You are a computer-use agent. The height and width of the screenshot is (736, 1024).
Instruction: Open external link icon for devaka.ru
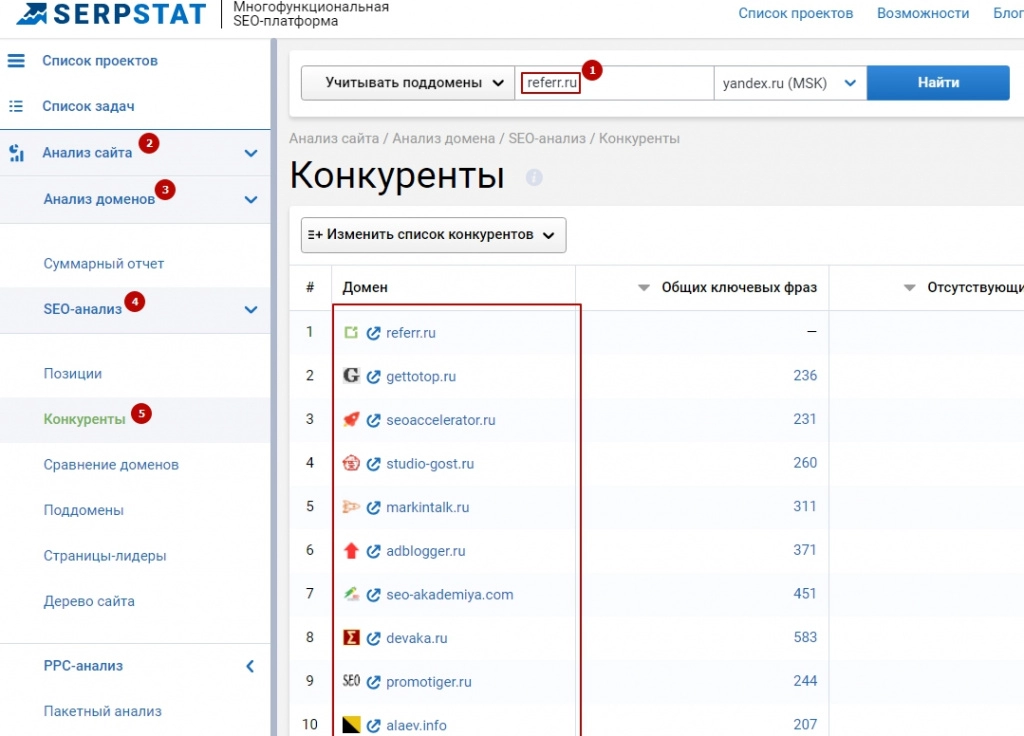[x=374, y=639]
